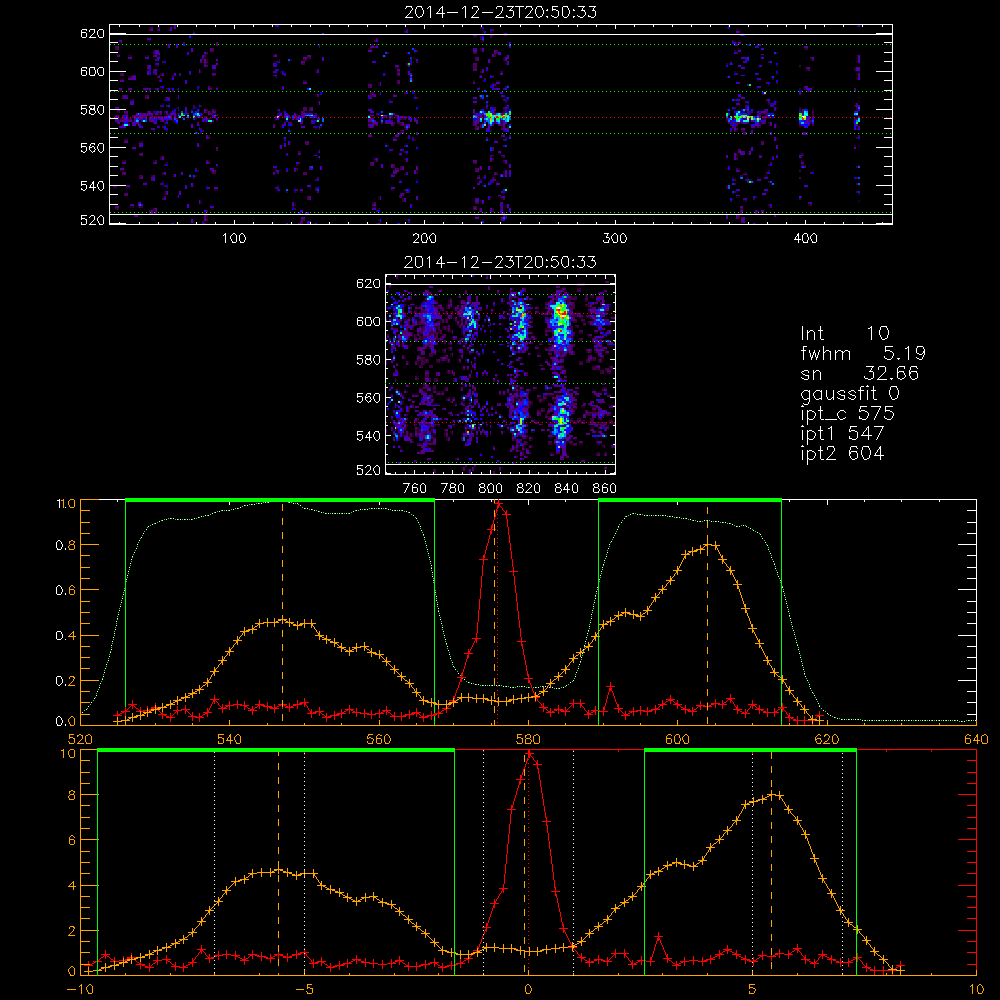Click the x-axis label 100 of top spectrogram

coord(234,239)
